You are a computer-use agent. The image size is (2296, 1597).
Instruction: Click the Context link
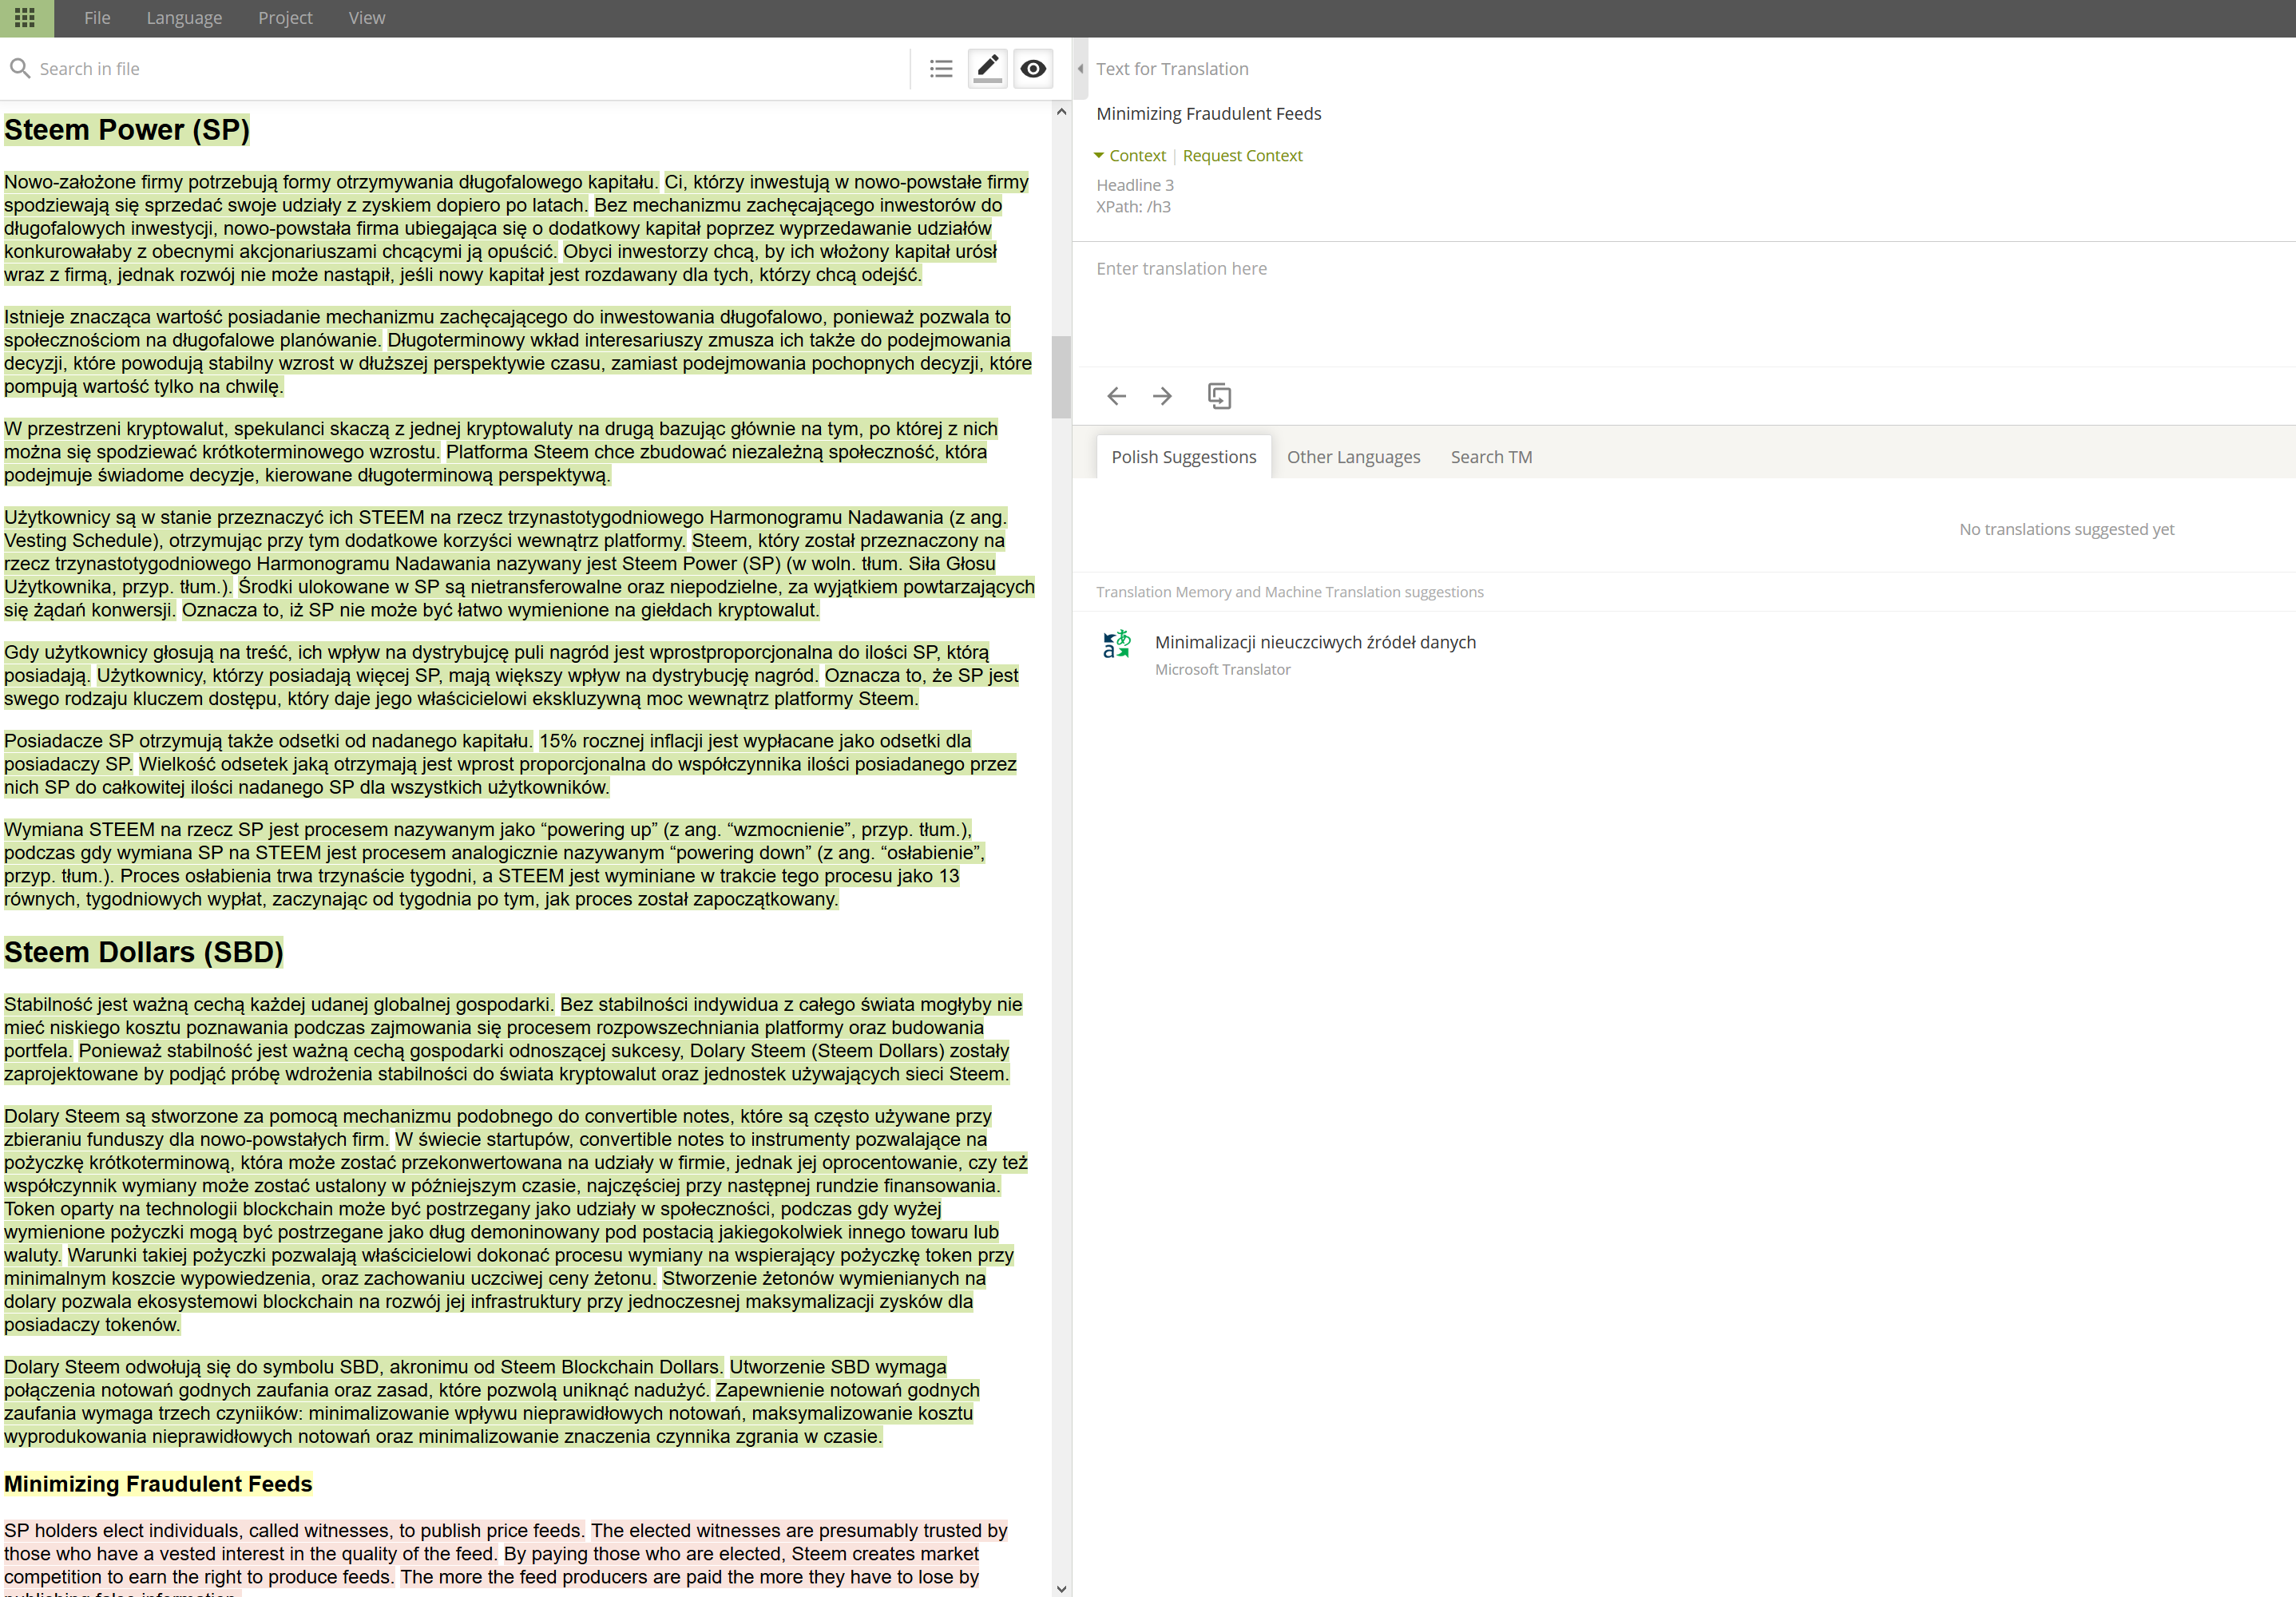1137,155
